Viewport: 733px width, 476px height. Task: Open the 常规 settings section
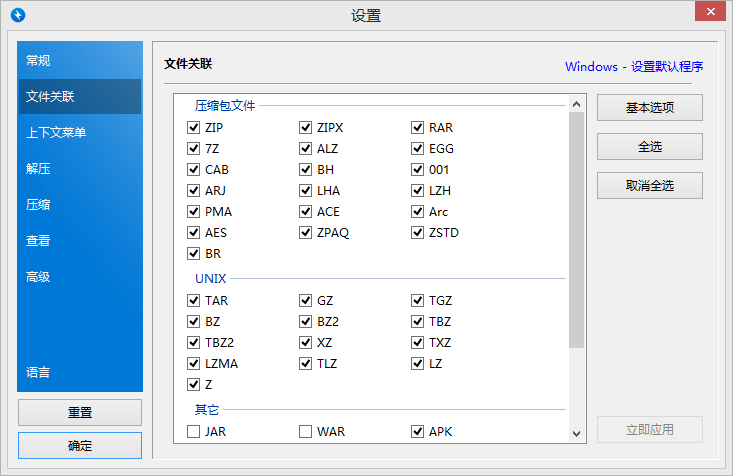[x=79, y=60]
